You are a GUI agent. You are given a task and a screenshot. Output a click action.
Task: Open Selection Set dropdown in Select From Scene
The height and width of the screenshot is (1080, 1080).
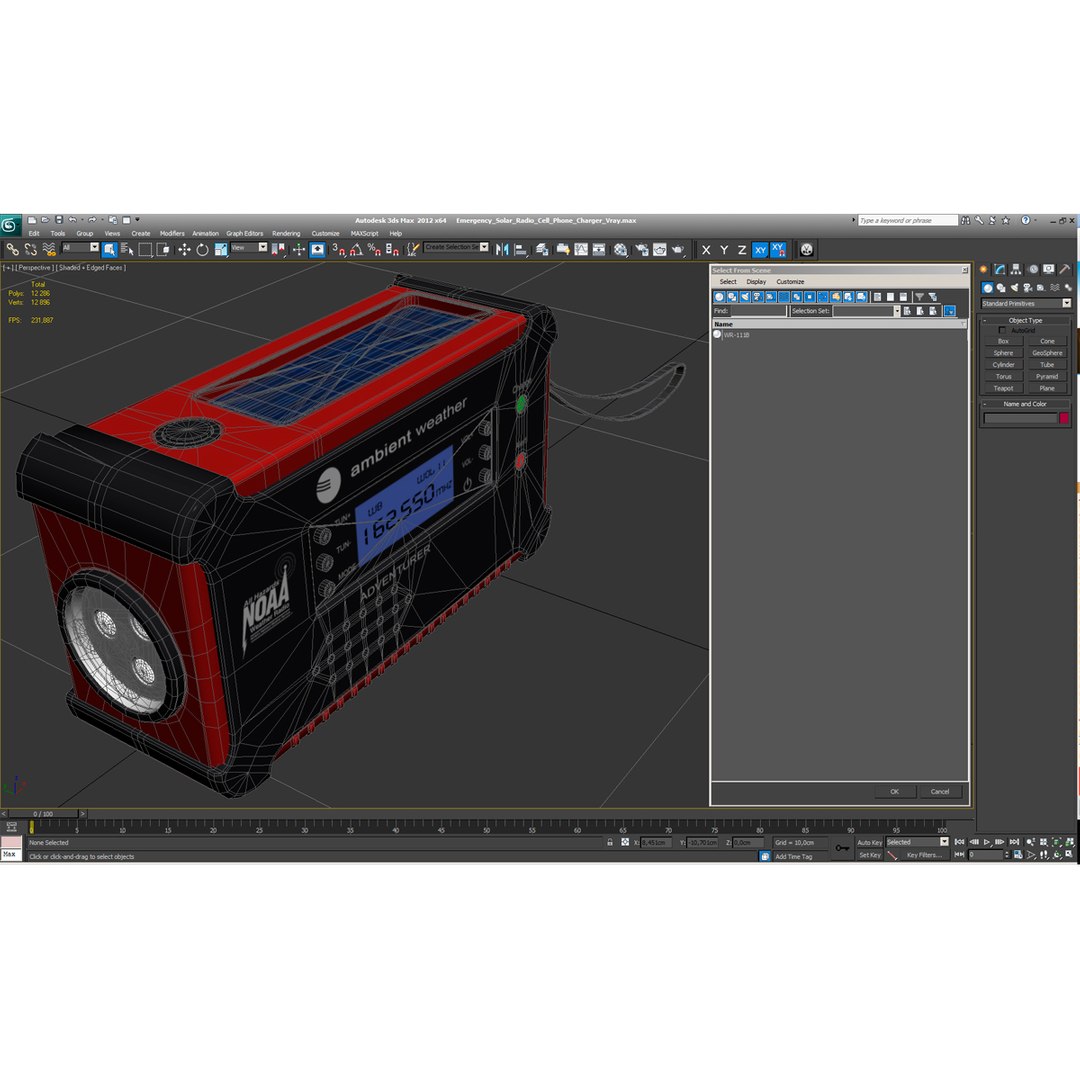tap(866, 311)
